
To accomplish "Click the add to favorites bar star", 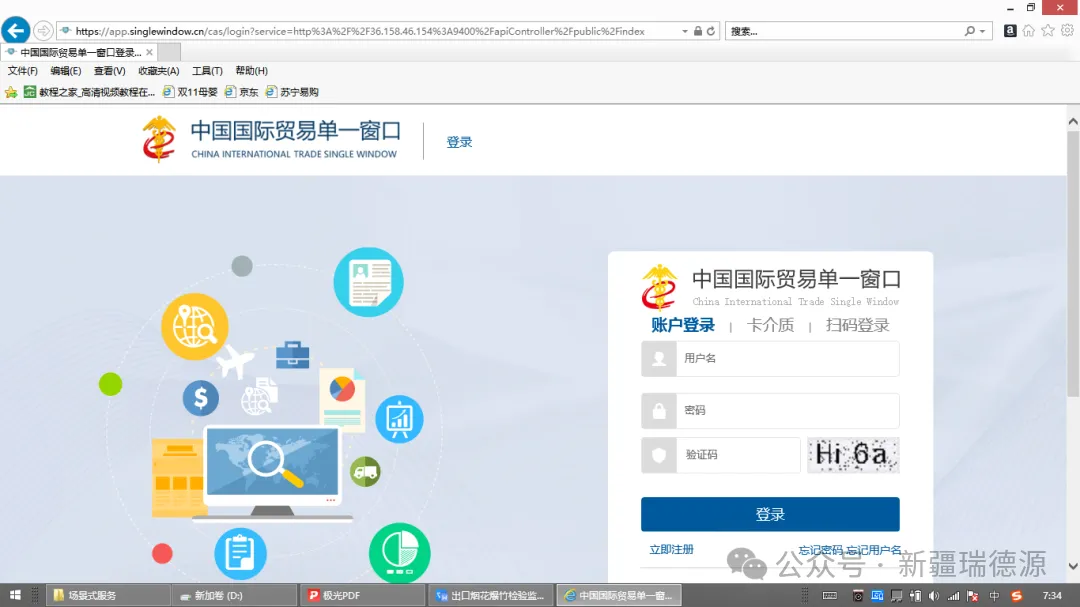I will [x=11, y=92].
